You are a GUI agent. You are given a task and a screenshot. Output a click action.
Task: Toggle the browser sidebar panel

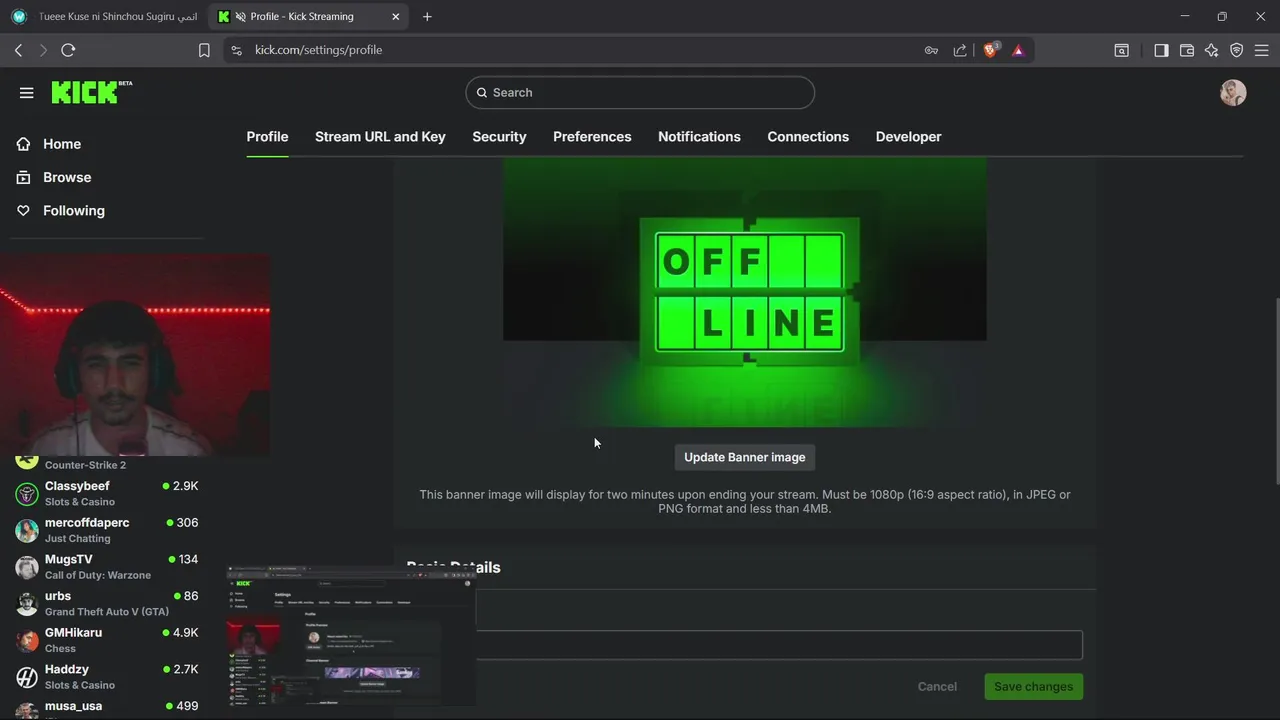pos(1161,50)
